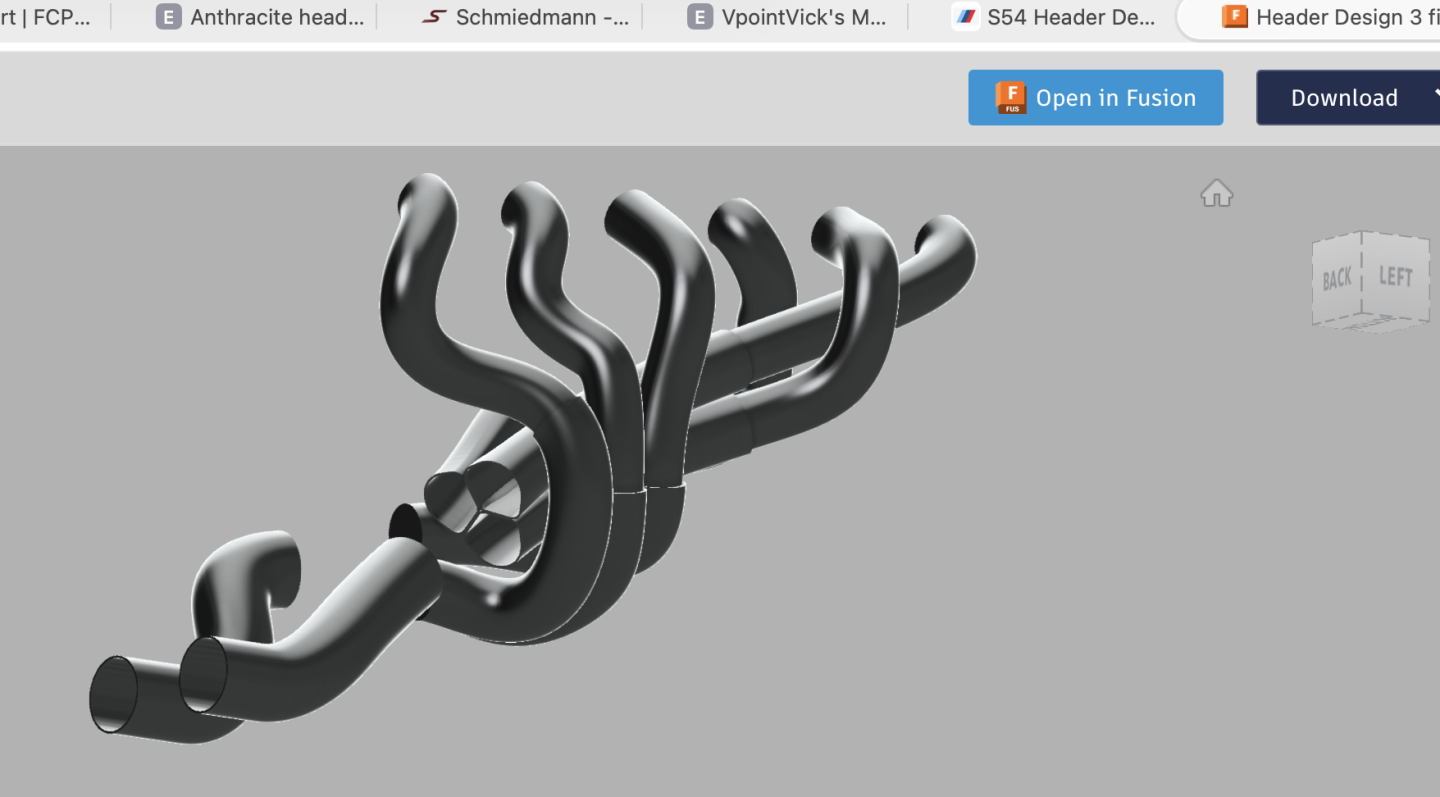Switch to S54 Header De tab
The image size is (1440, 797).
click(x=1056, y=17)
